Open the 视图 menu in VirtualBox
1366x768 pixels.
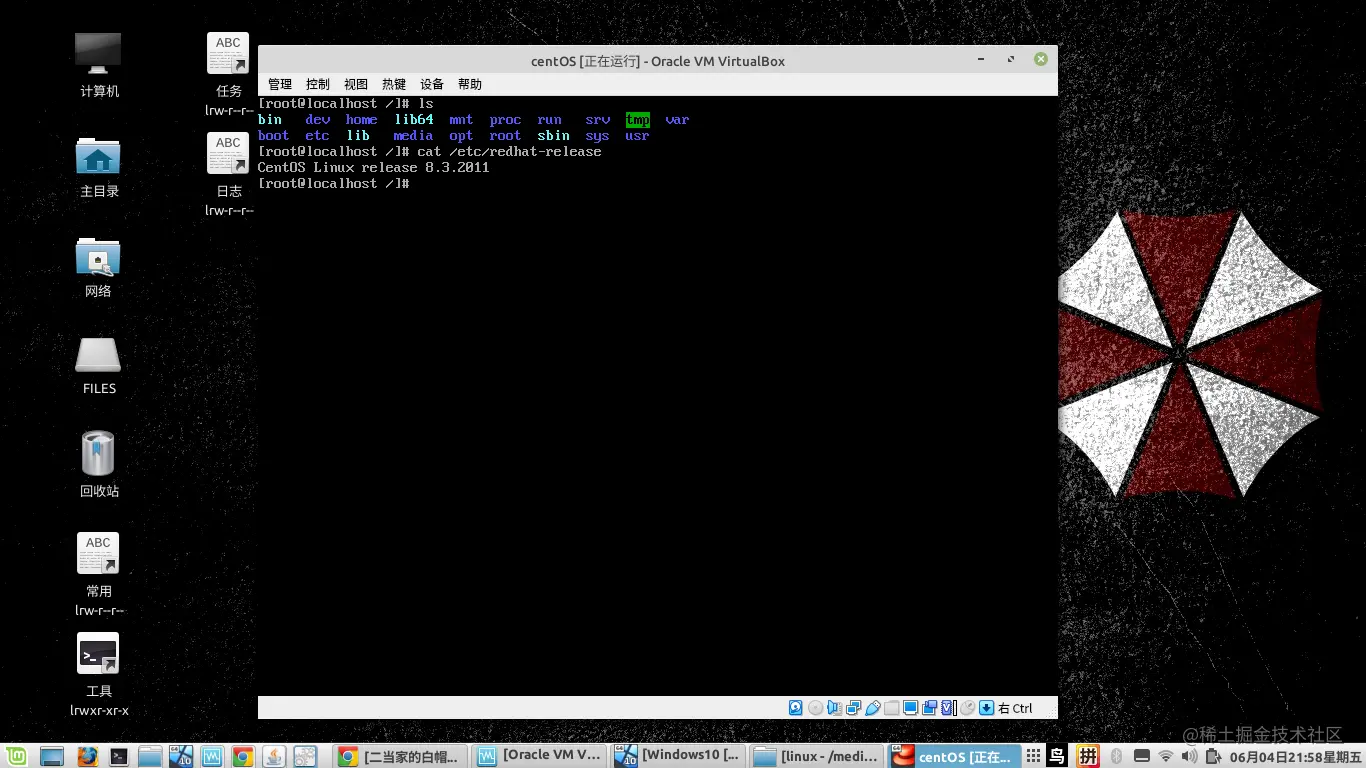[x=356, y=85]
